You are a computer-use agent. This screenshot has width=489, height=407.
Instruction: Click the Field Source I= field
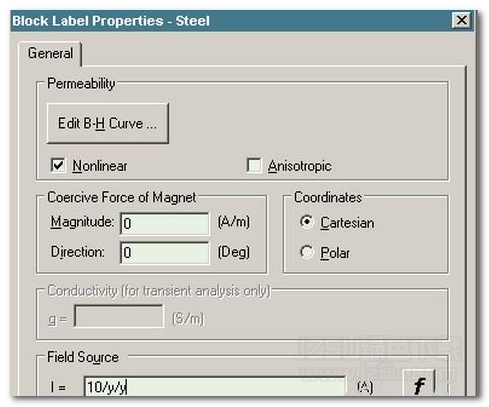tap(215, 386)
